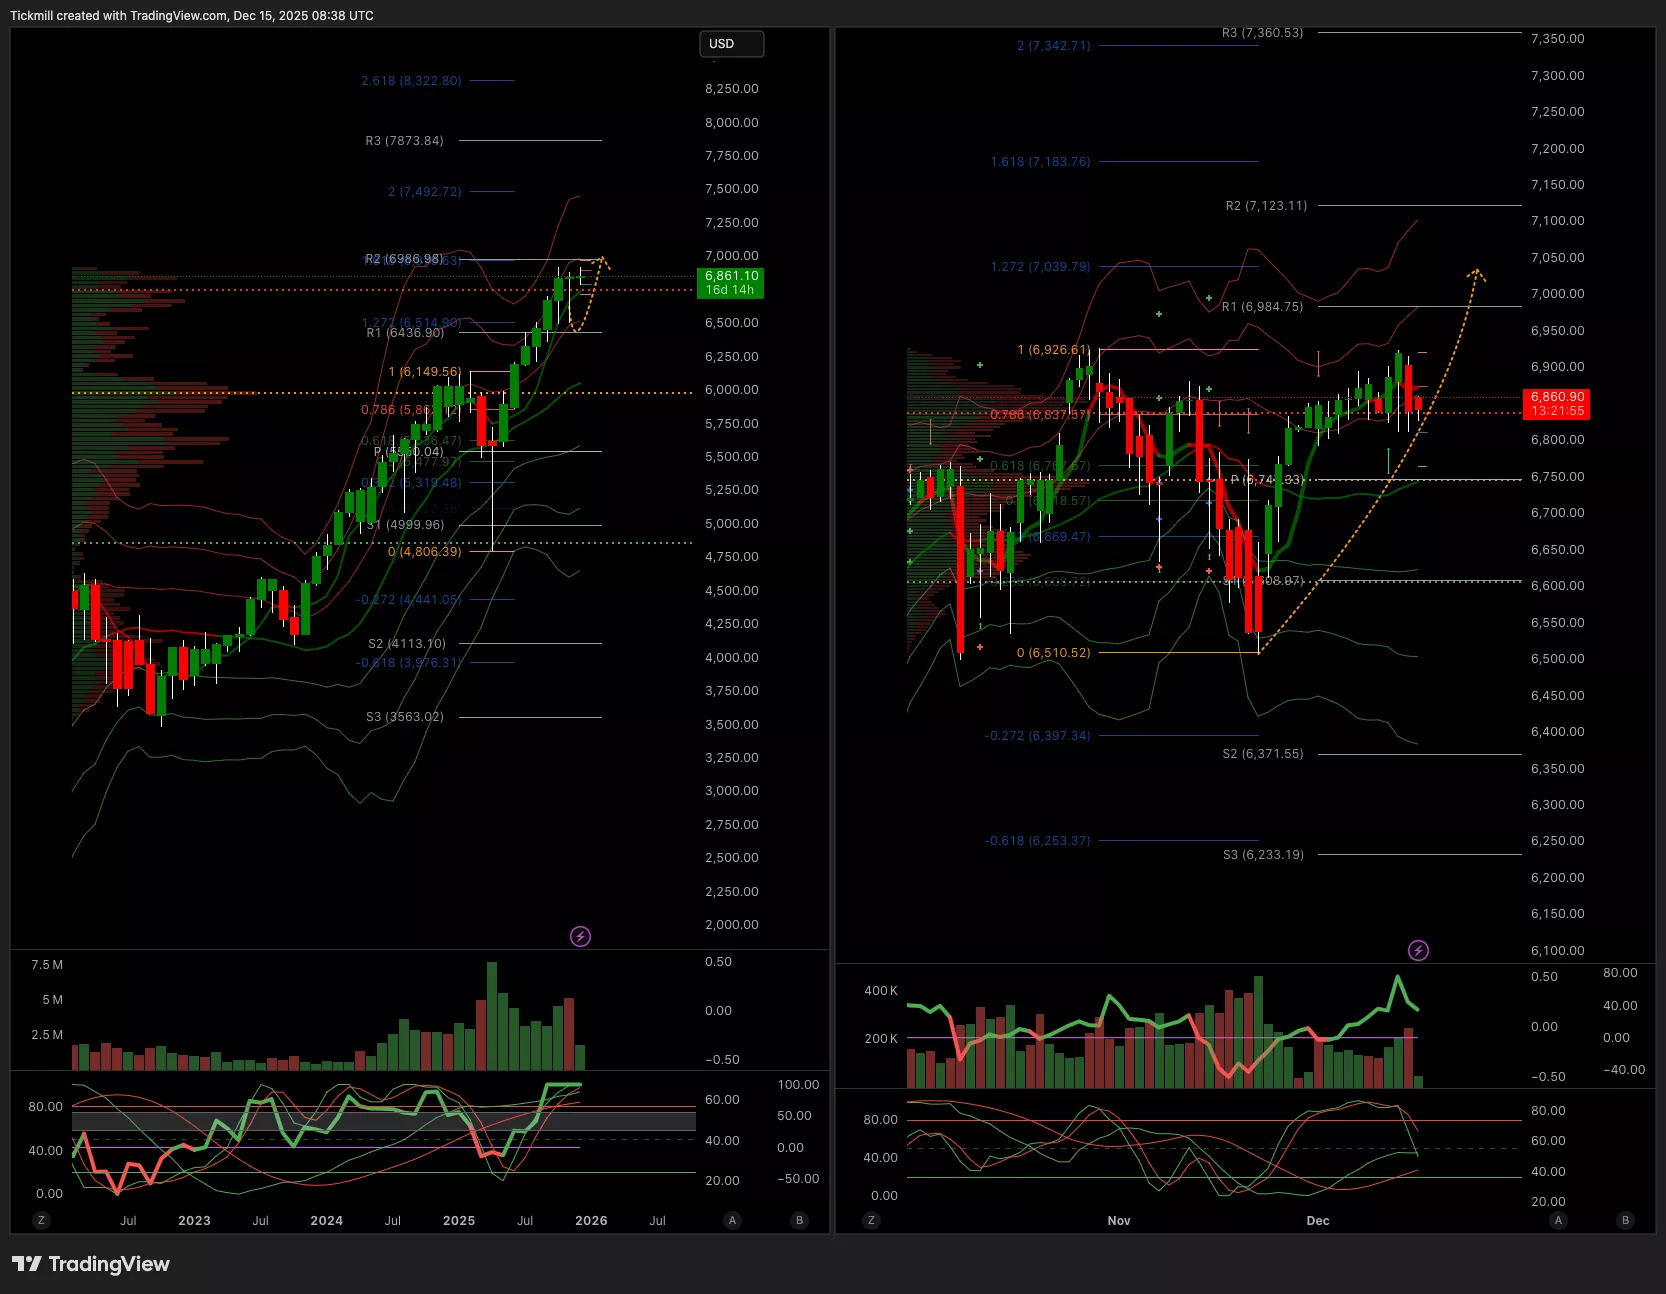
Task: Click the B scale icon on right chart
Action: [1625, 1220]
